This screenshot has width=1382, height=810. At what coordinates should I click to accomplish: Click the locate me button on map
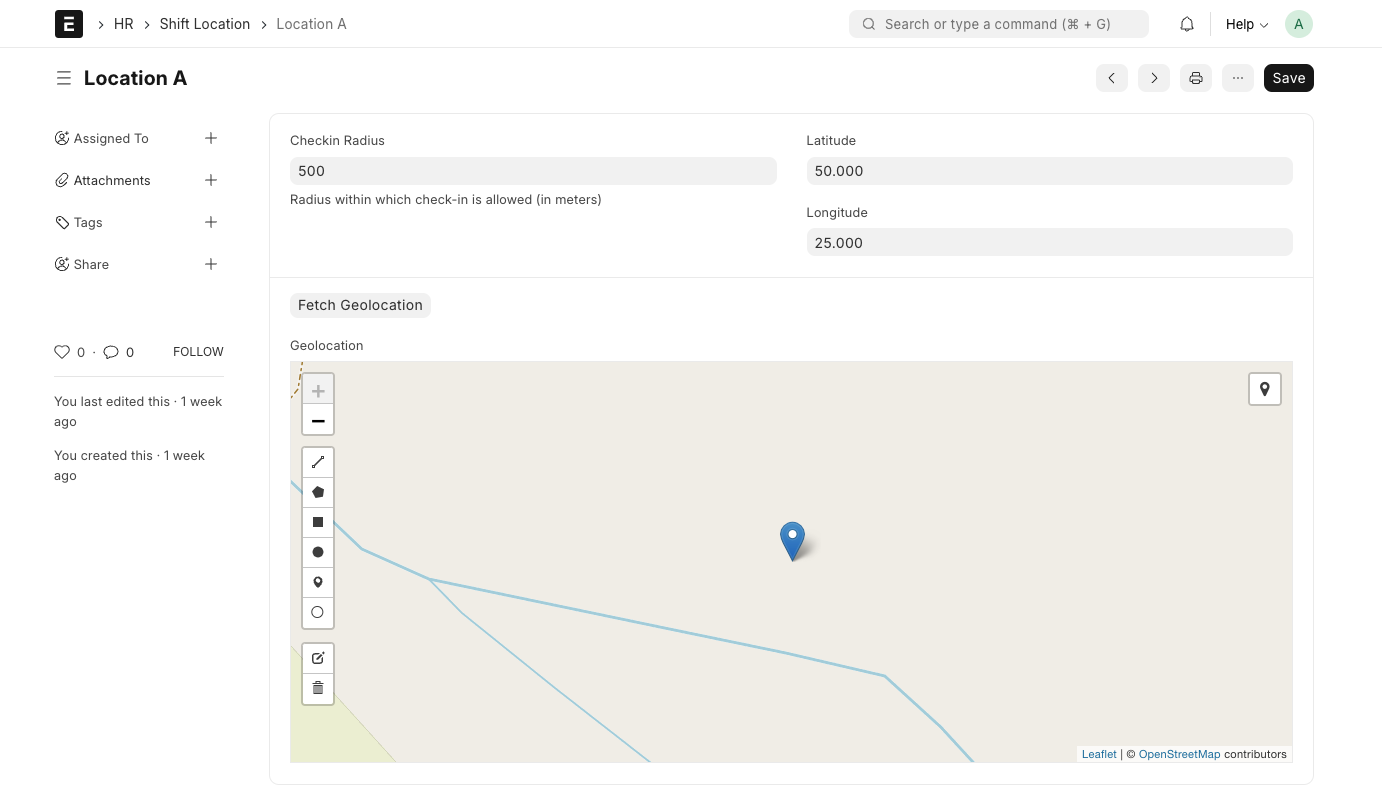click(1265, 389)
